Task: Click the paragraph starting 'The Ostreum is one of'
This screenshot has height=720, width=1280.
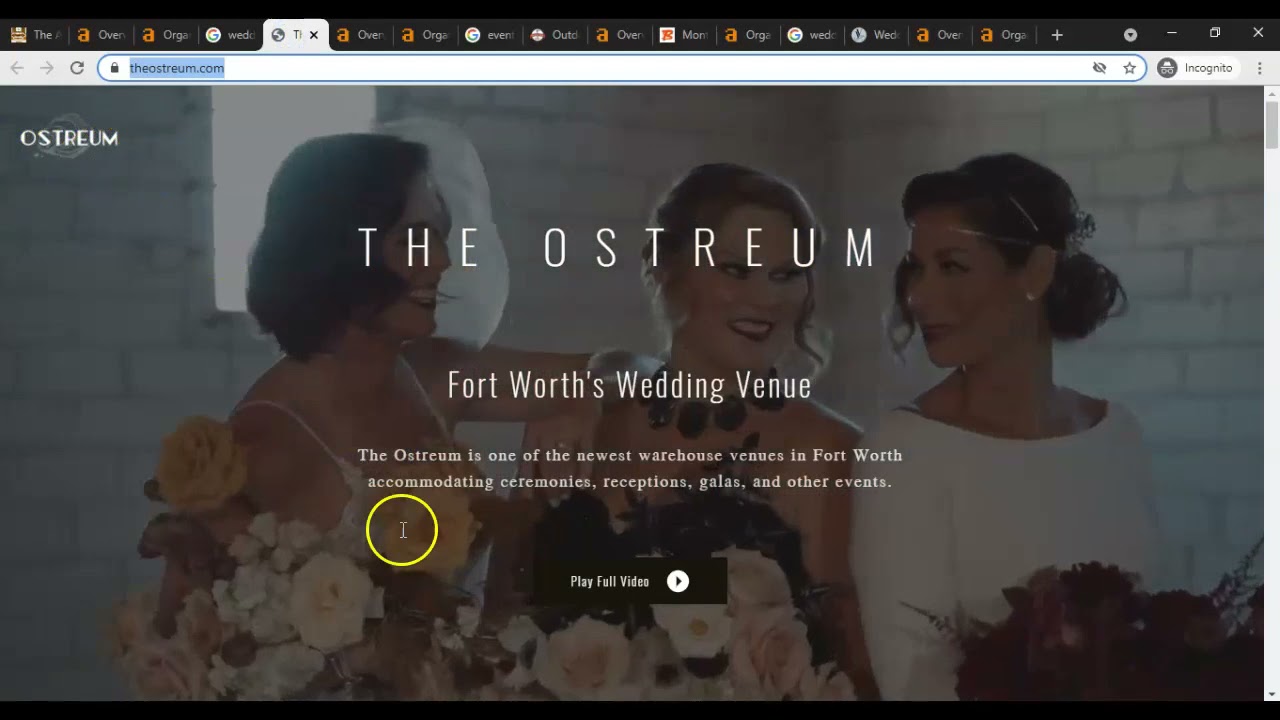Action: coord(630,468)
